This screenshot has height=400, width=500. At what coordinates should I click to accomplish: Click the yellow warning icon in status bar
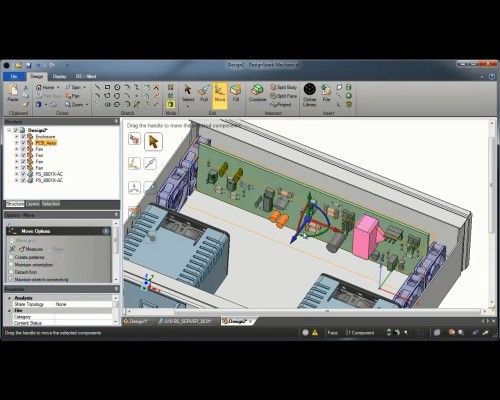315,332
